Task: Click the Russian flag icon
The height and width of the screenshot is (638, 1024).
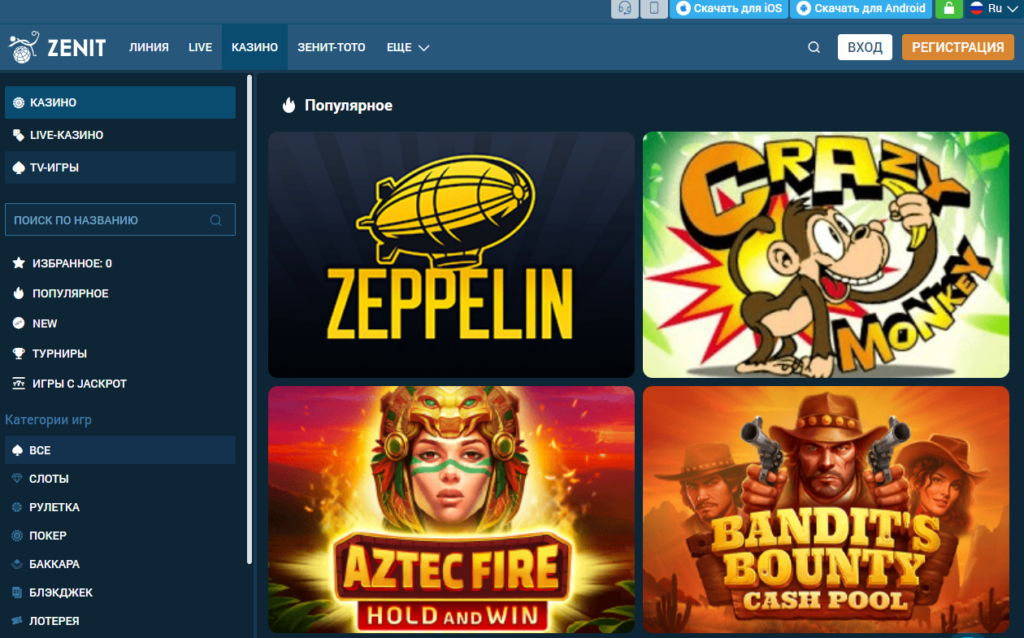Action: pyautogui.click(x=976, y=8)
